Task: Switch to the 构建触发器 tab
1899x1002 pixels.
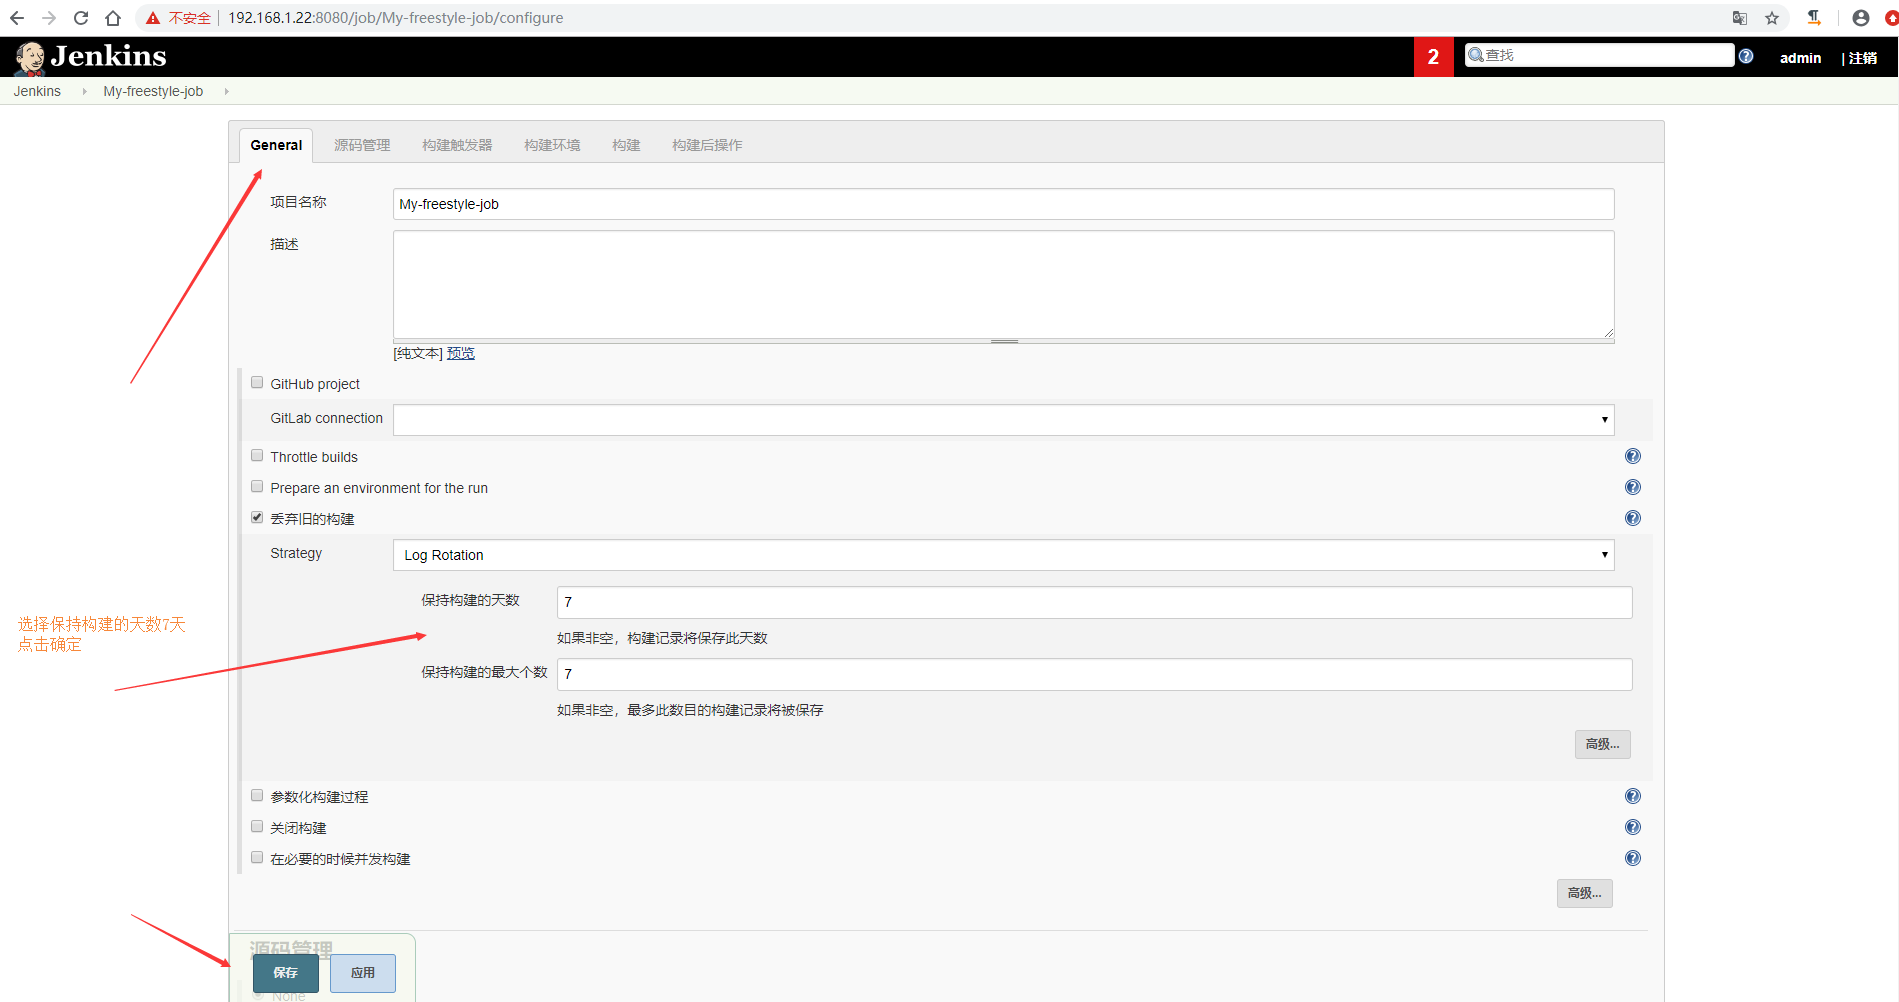Action: [x=457, y=145]
